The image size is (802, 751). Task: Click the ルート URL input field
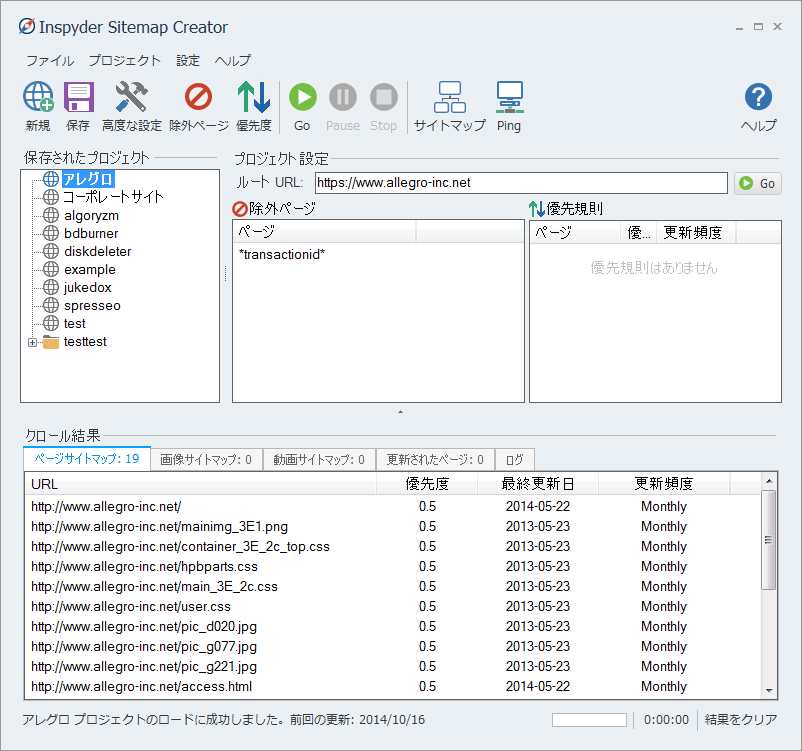tap(521, 183)
